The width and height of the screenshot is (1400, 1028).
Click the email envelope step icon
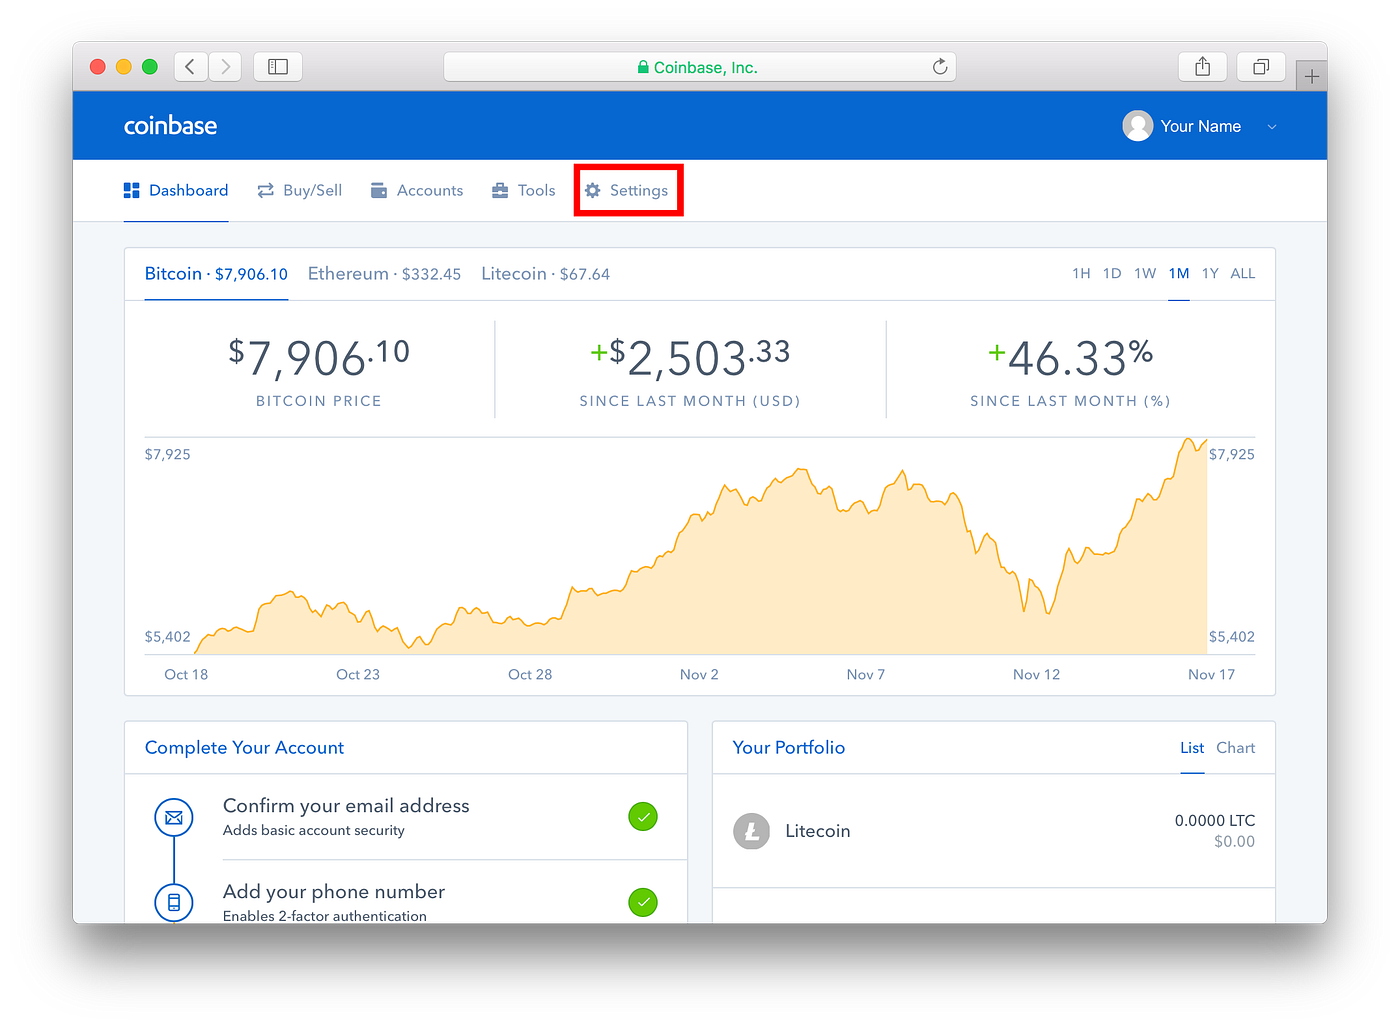pyautogui.click(x=174, y=817)
